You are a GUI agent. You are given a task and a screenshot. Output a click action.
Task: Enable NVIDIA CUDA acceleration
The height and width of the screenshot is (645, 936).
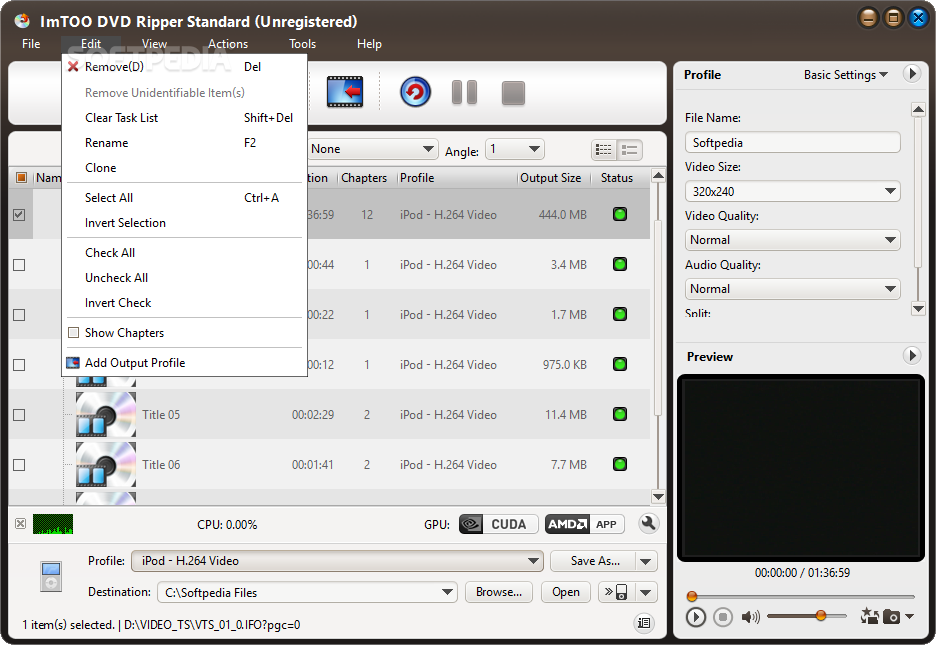[x=498, y=524]
